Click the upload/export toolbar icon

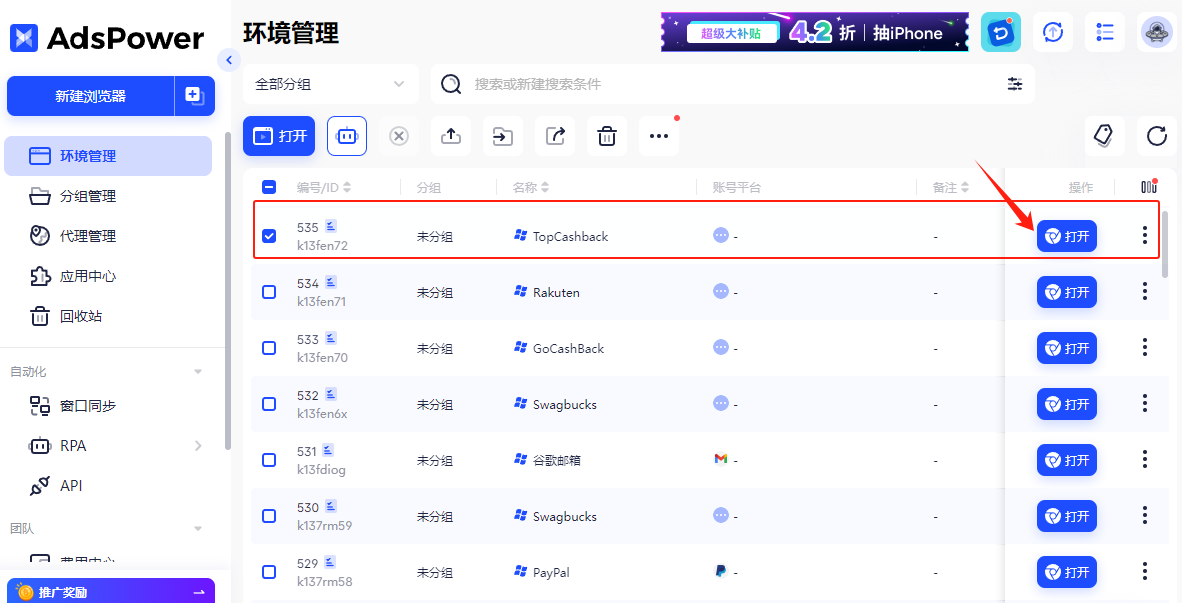[451, 136]
